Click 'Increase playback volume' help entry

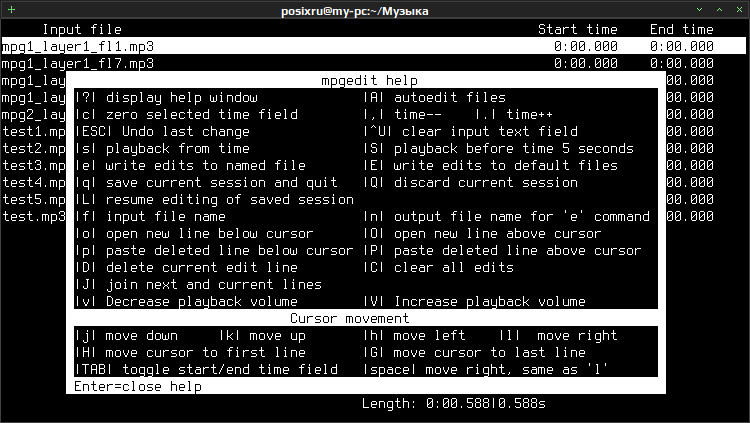click(x=474, y=301)
